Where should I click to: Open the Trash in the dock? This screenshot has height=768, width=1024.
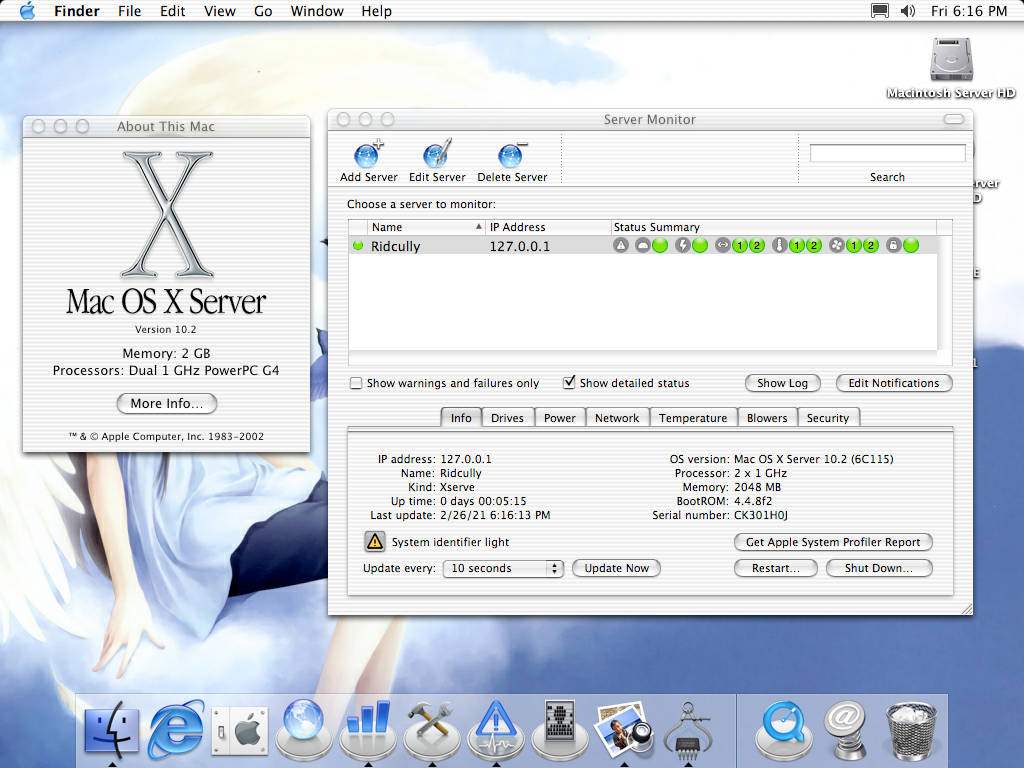click(x=911, y=731)
